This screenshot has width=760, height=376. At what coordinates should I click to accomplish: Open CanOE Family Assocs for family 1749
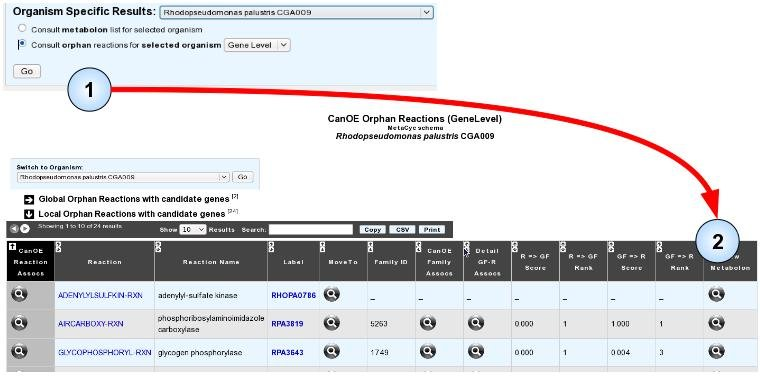(428, 352)
